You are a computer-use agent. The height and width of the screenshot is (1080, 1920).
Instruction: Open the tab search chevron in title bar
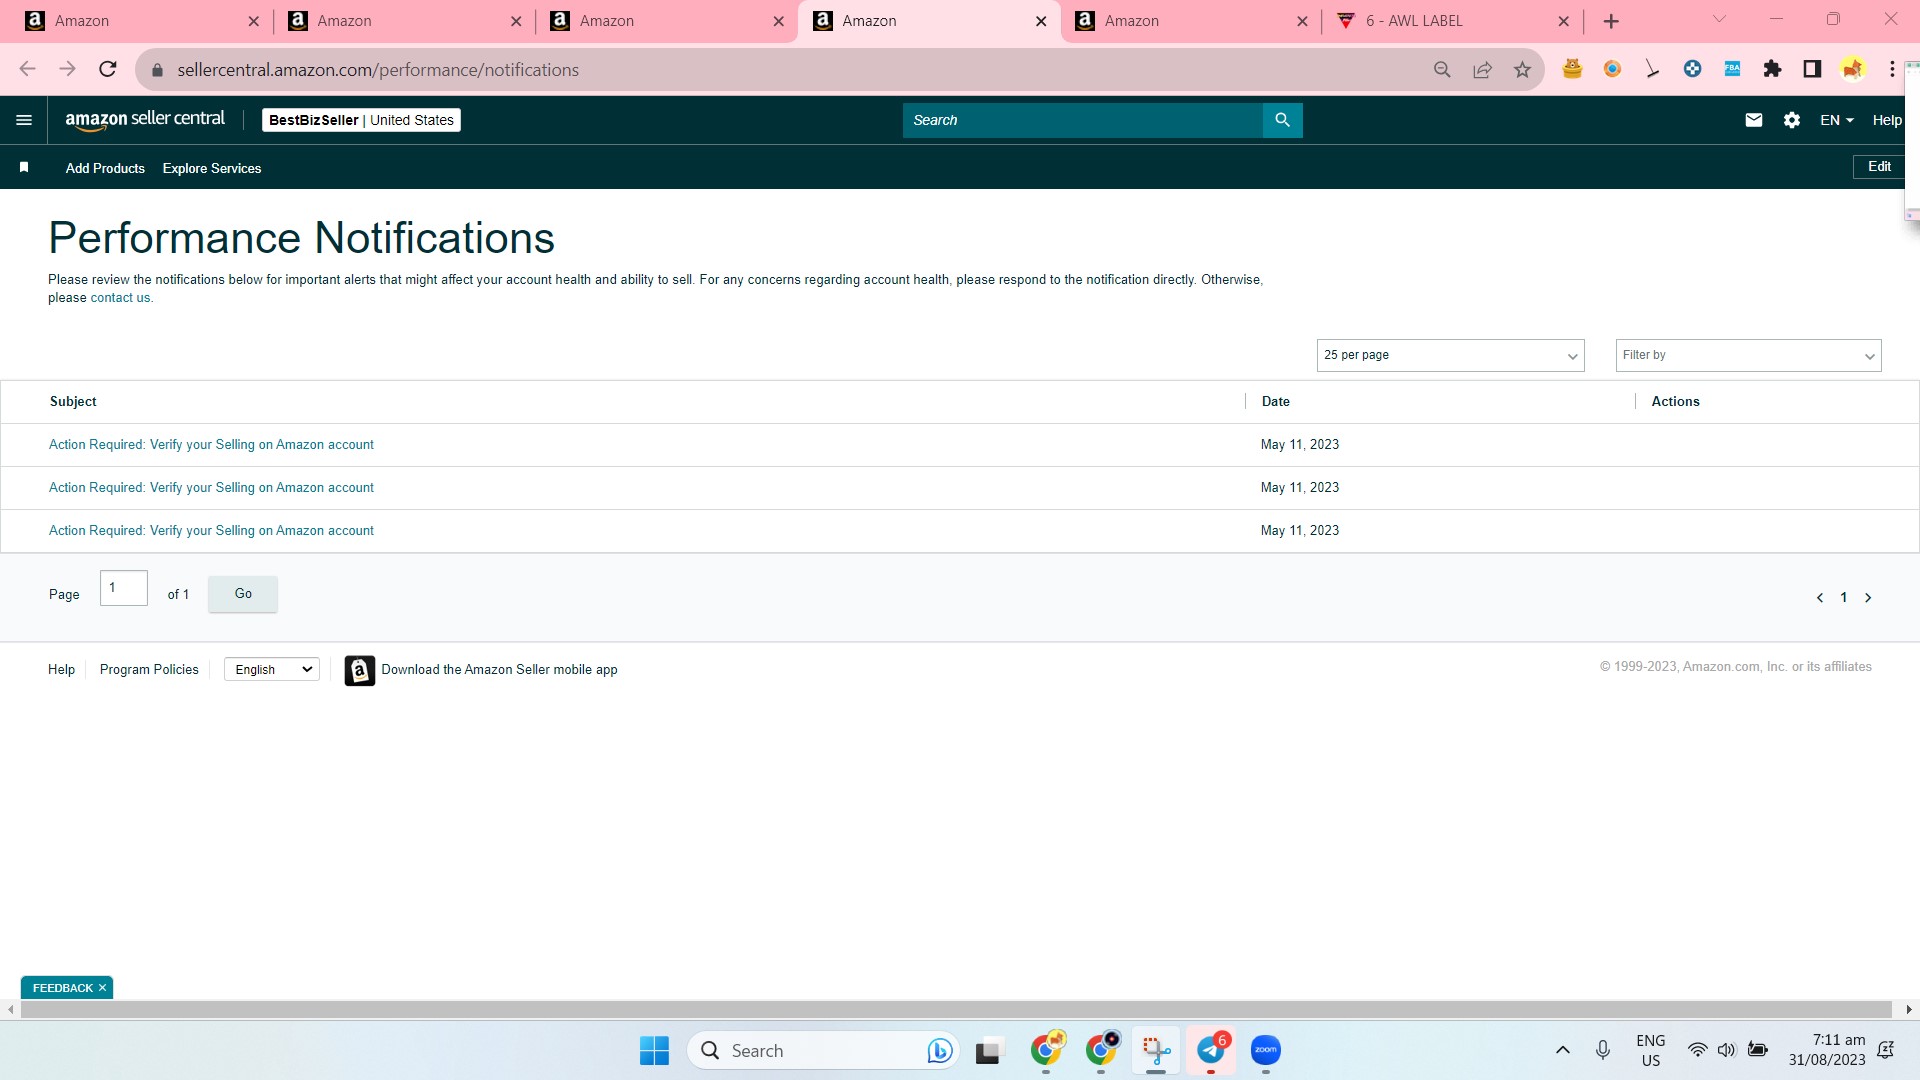tap(1719, 19)
